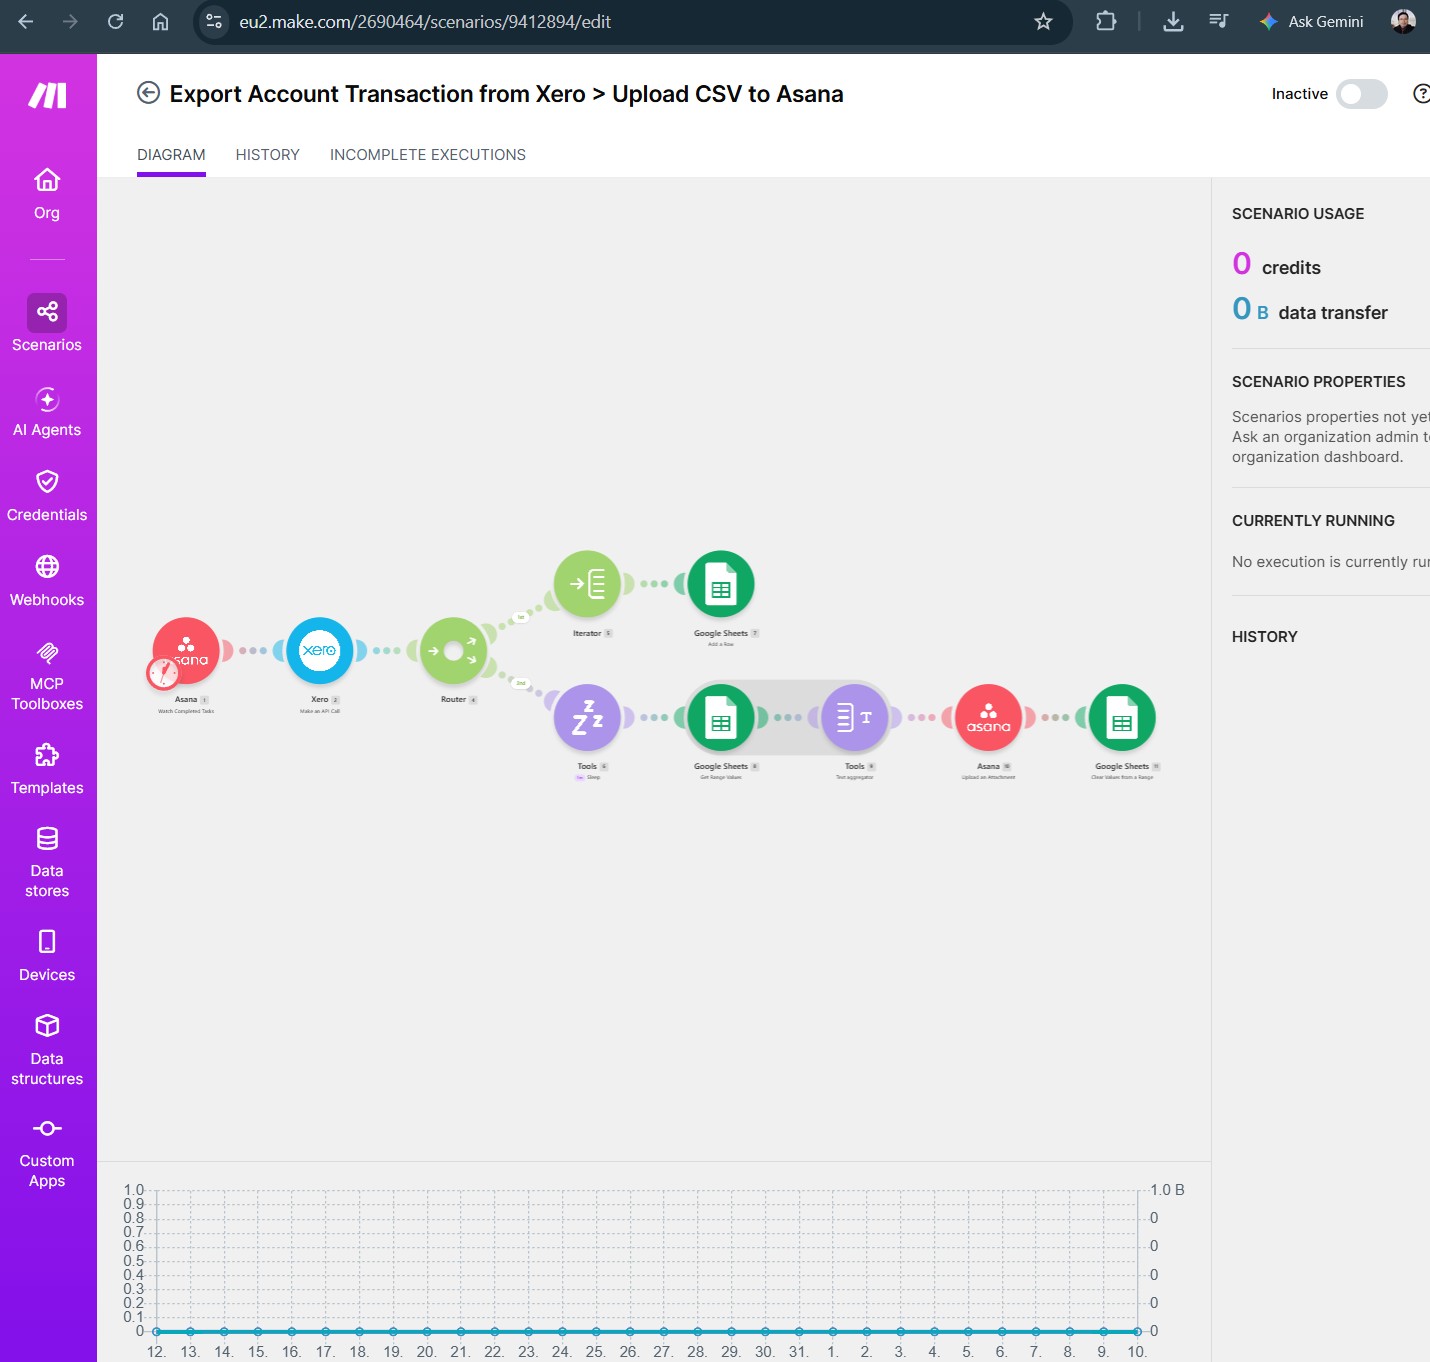Switch to the HISTORY tab
This screenshot has height=1362, width=1430.
pos(267,155)
